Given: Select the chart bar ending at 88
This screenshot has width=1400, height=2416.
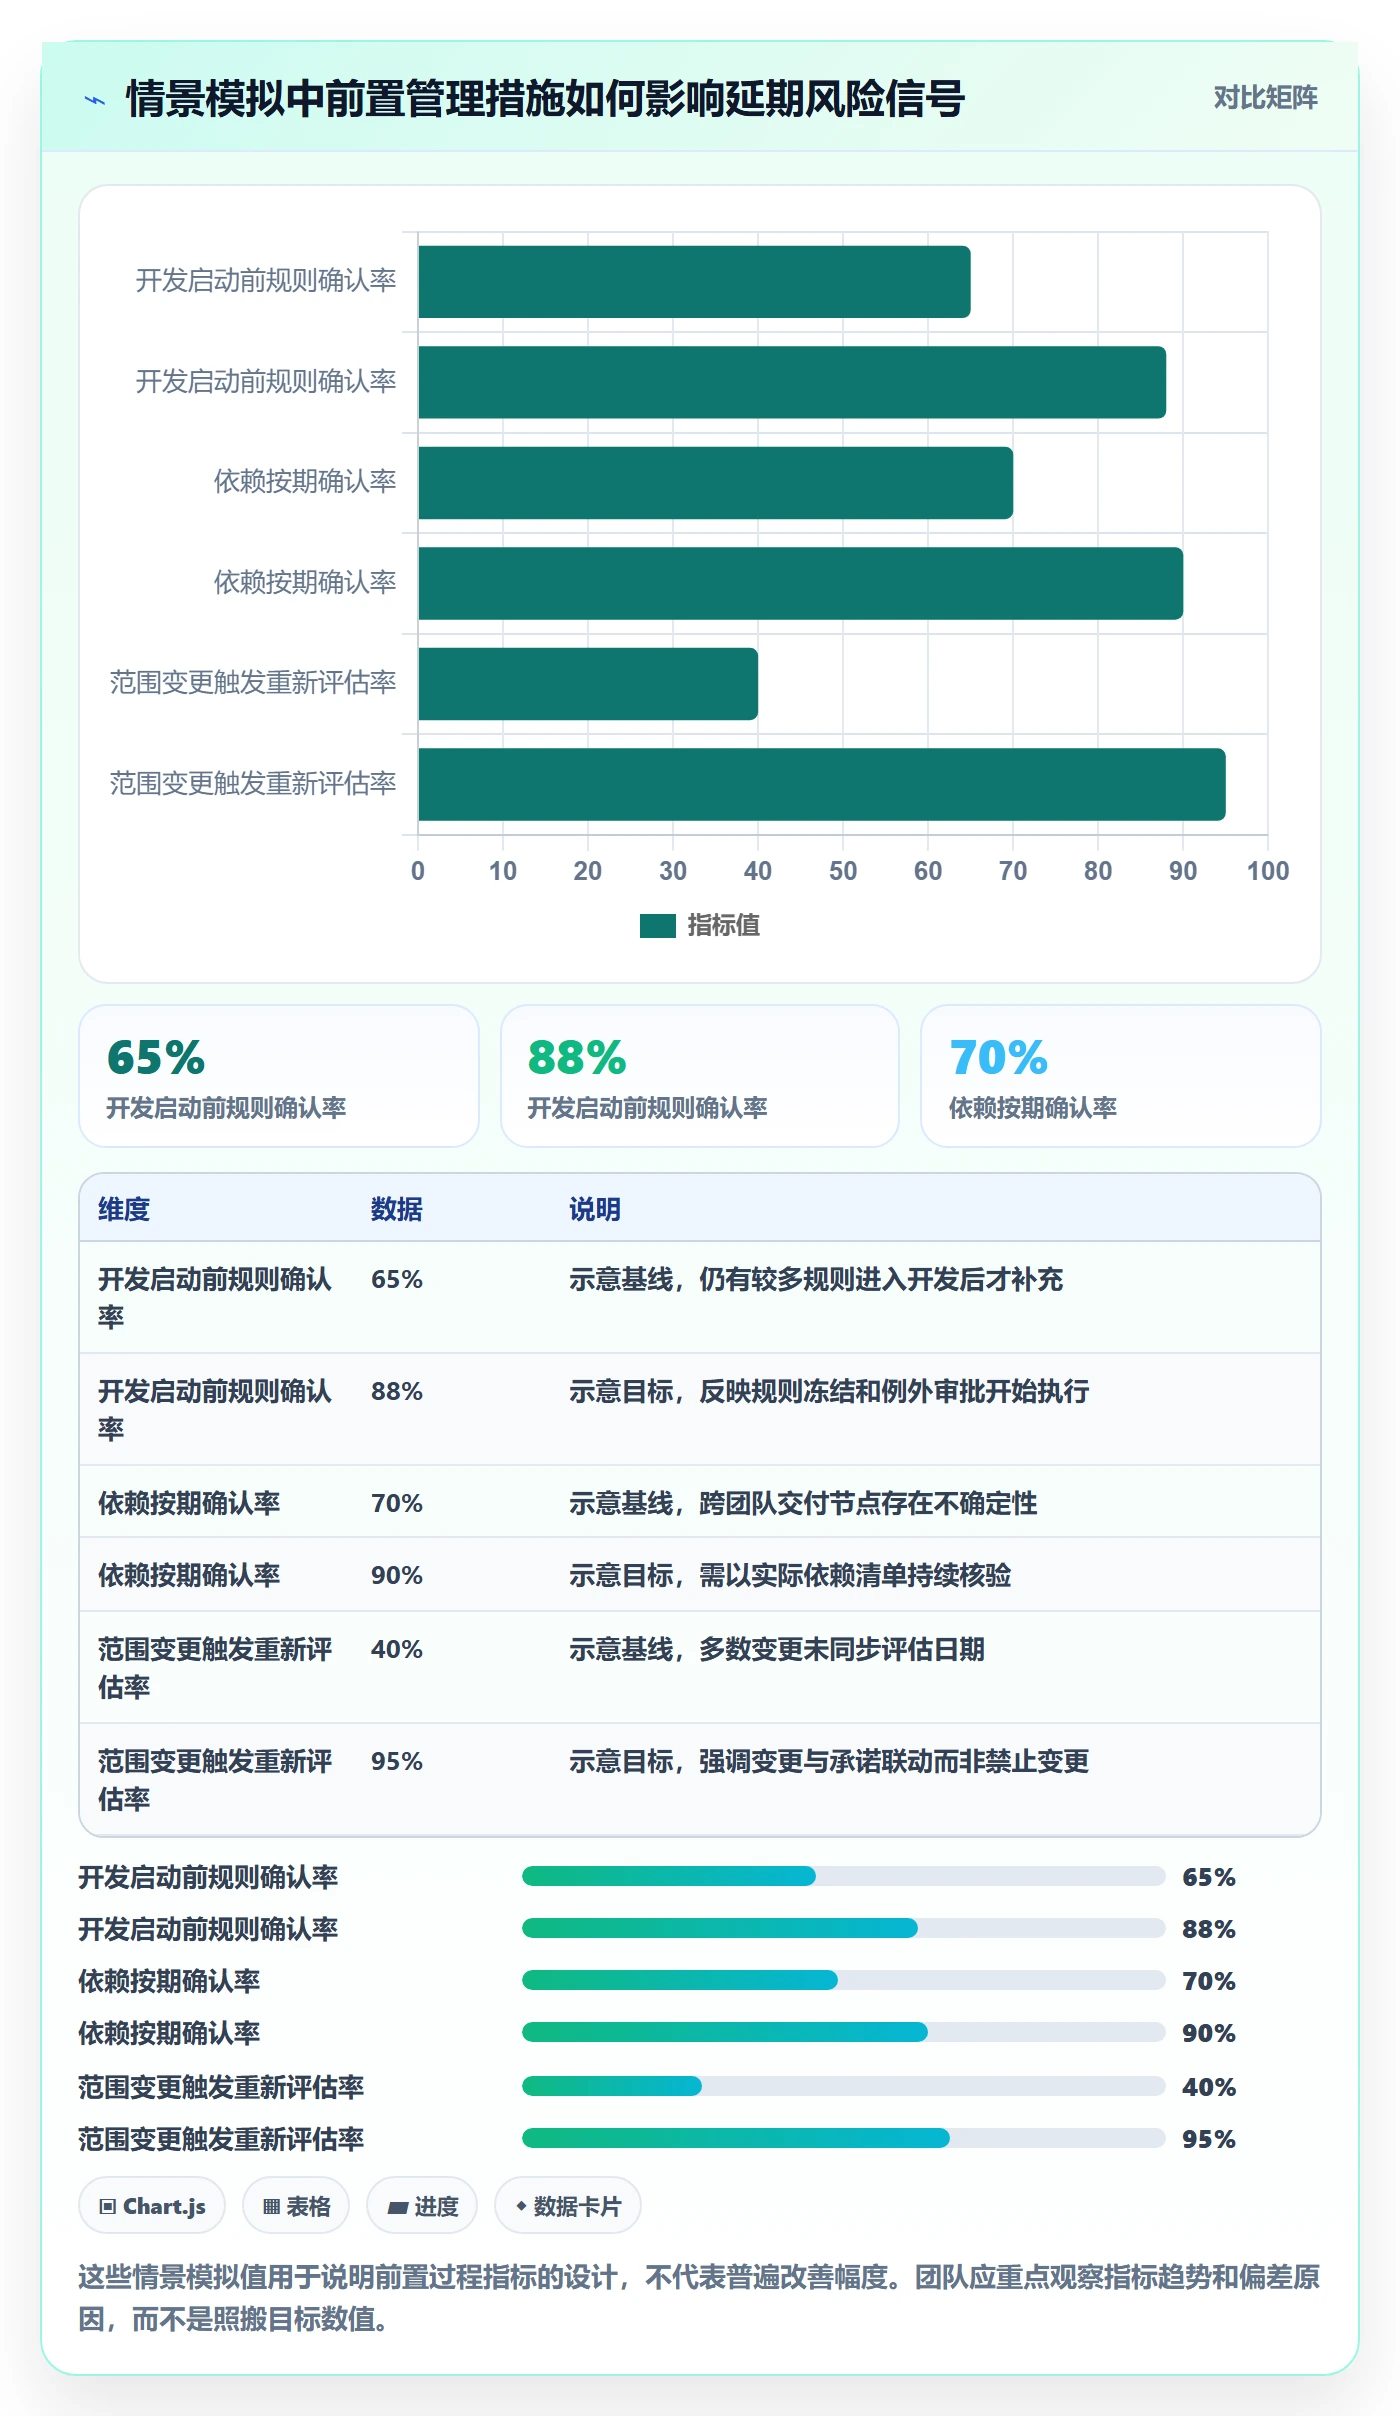Looking at the screenshot, I should point(792,382).
